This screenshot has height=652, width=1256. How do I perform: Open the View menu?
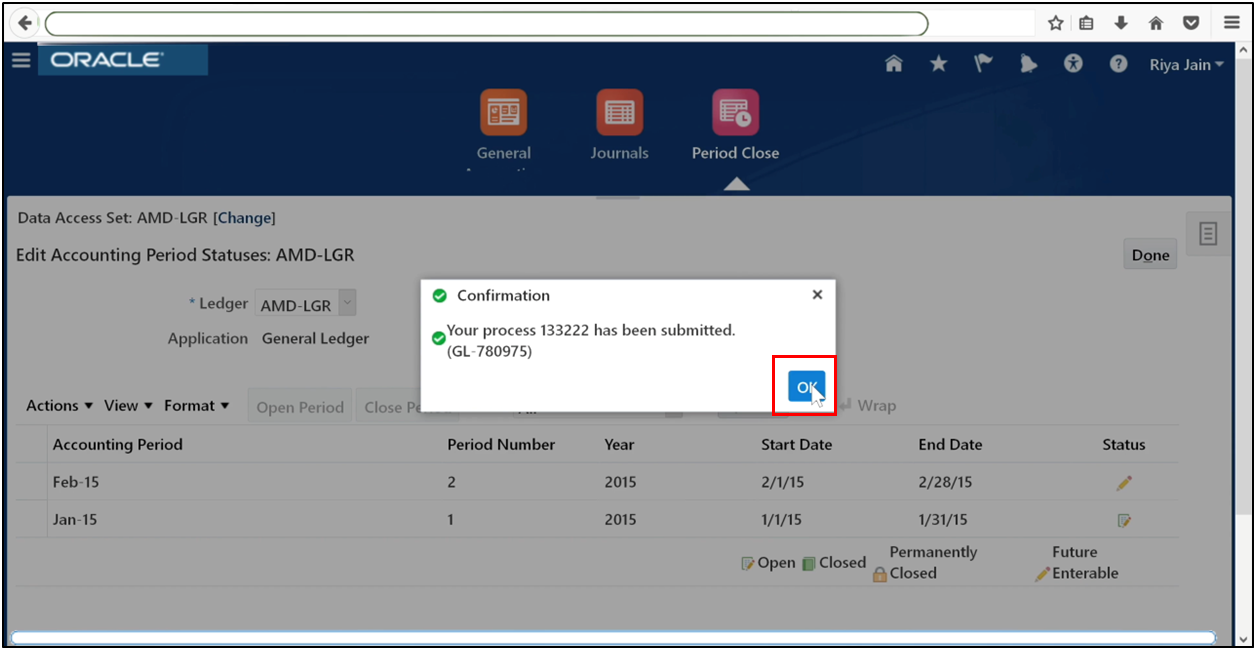click(x=126, y=405)
